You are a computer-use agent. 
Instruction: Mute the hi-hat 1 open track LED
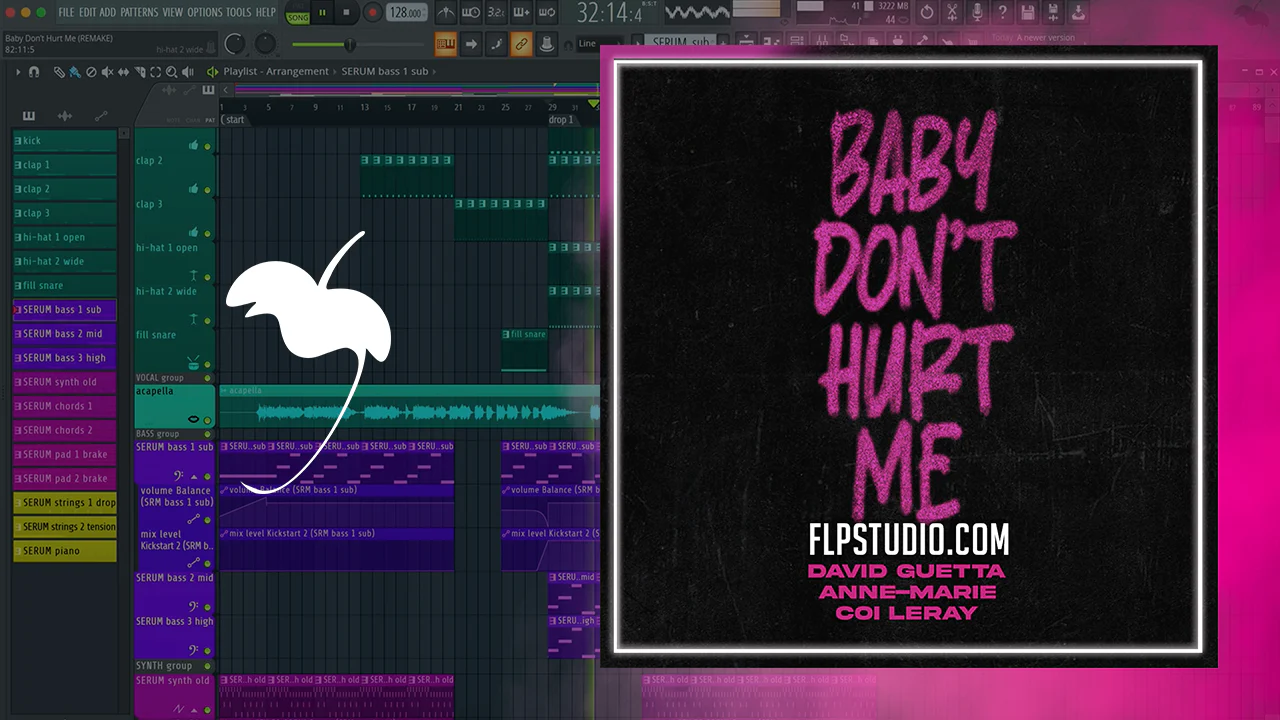[x=208, y=276]
